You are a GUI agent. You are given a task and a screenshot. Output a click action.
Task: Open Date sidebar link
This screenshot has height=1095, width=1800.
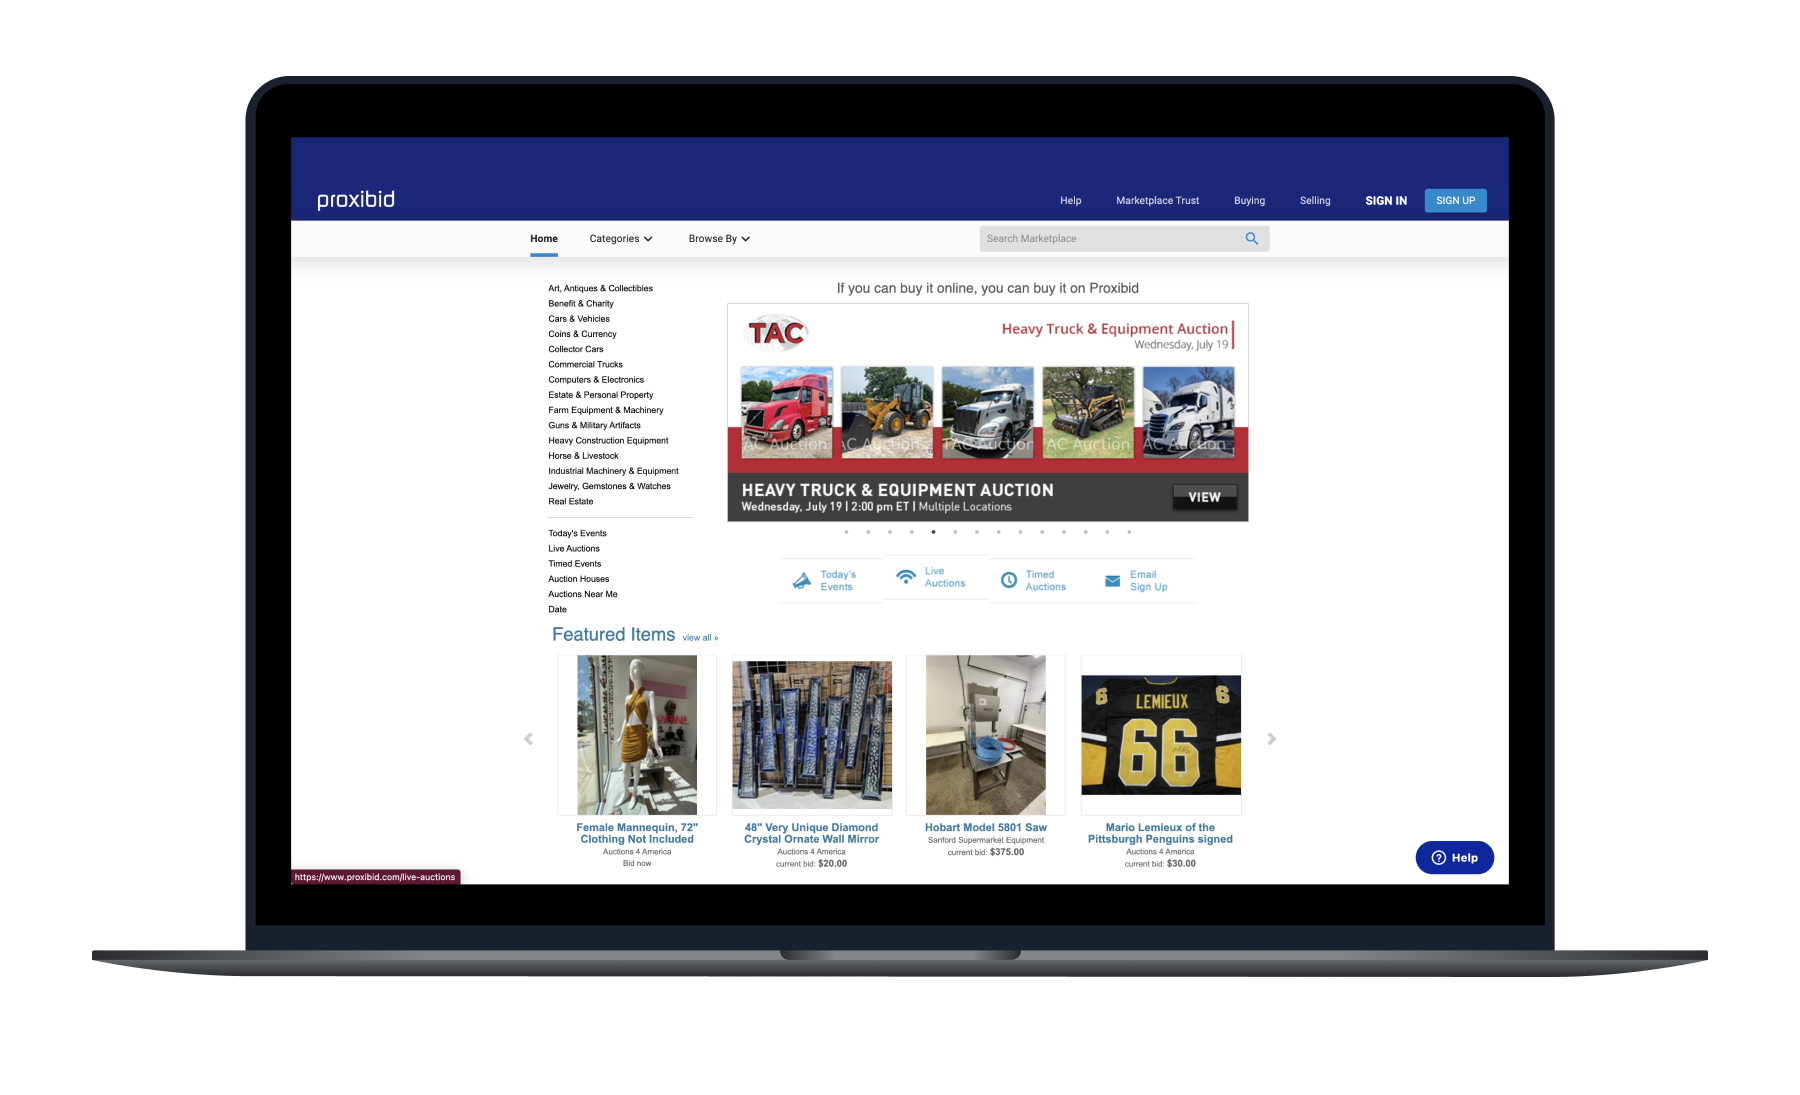[557, 609]
